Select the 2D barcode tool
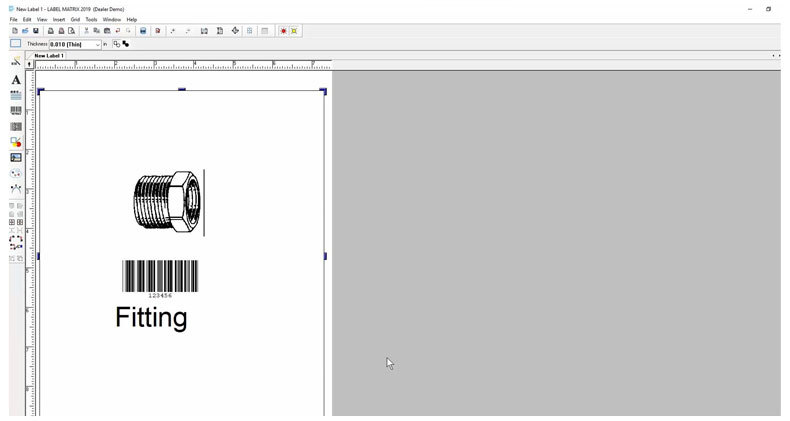The image size is (790, 421). (x=16, y=126)
